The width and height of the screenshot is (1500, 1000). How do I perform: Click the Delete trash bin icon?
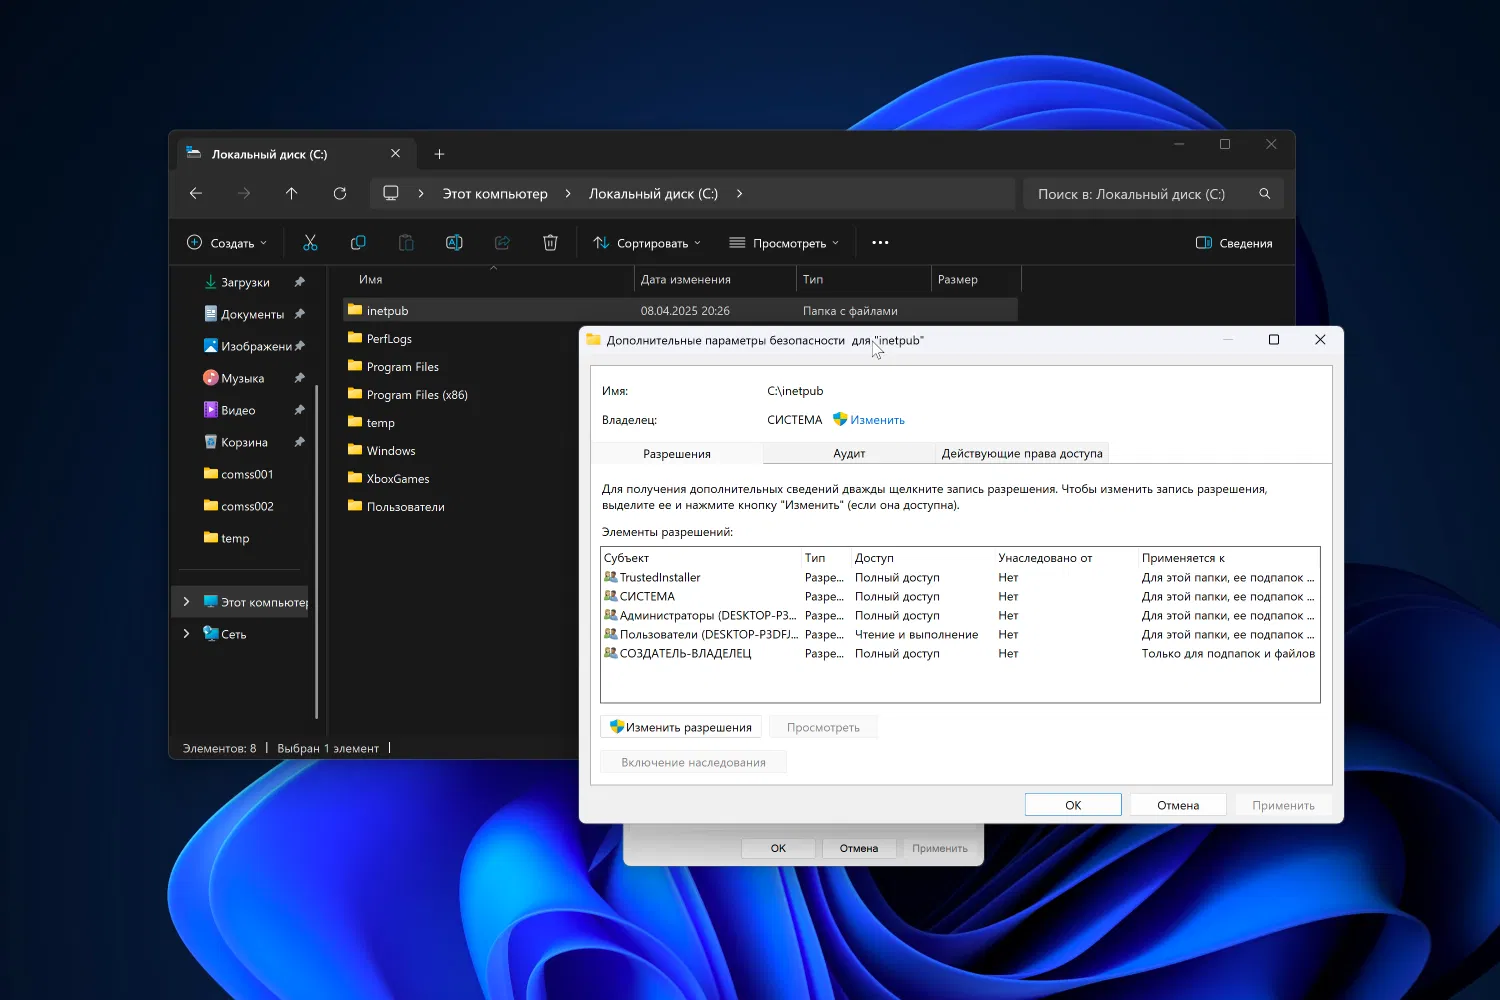click(550, 243)
